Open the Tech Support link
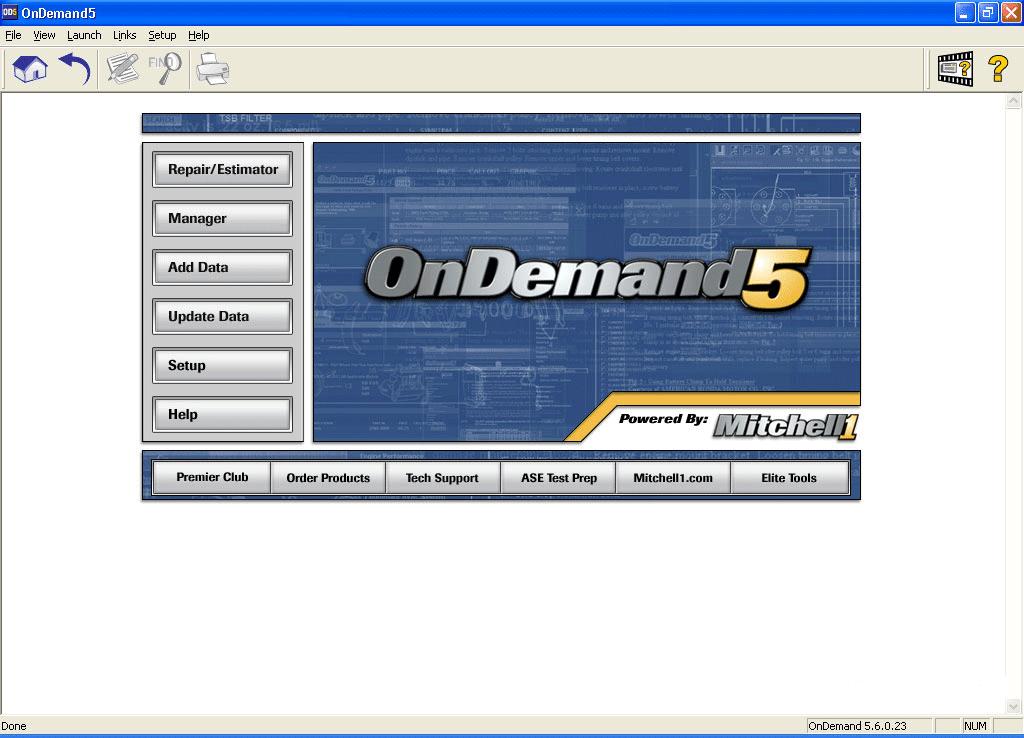 point(442,477)
